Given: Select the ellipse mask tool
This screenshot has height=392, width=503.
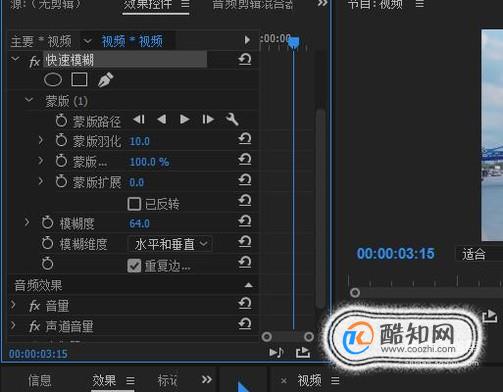Looking at the screenshot, I should tap(53, 80).
